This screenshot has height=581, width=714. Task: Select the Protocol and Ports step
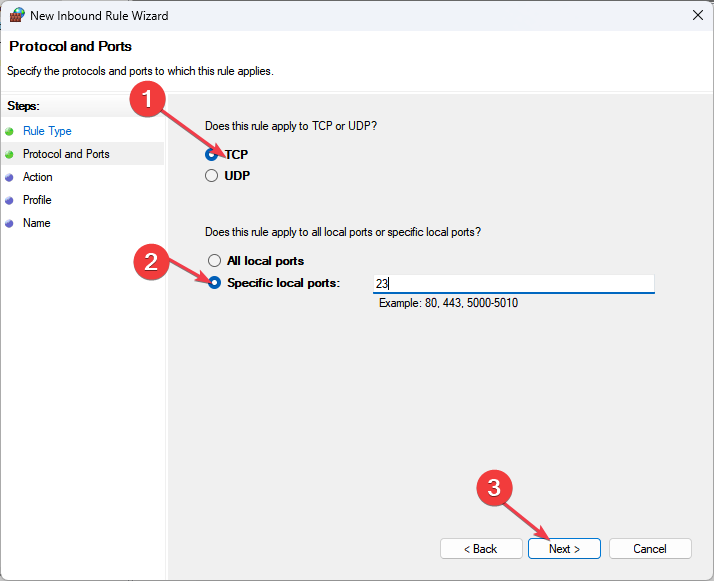[66, 154]
